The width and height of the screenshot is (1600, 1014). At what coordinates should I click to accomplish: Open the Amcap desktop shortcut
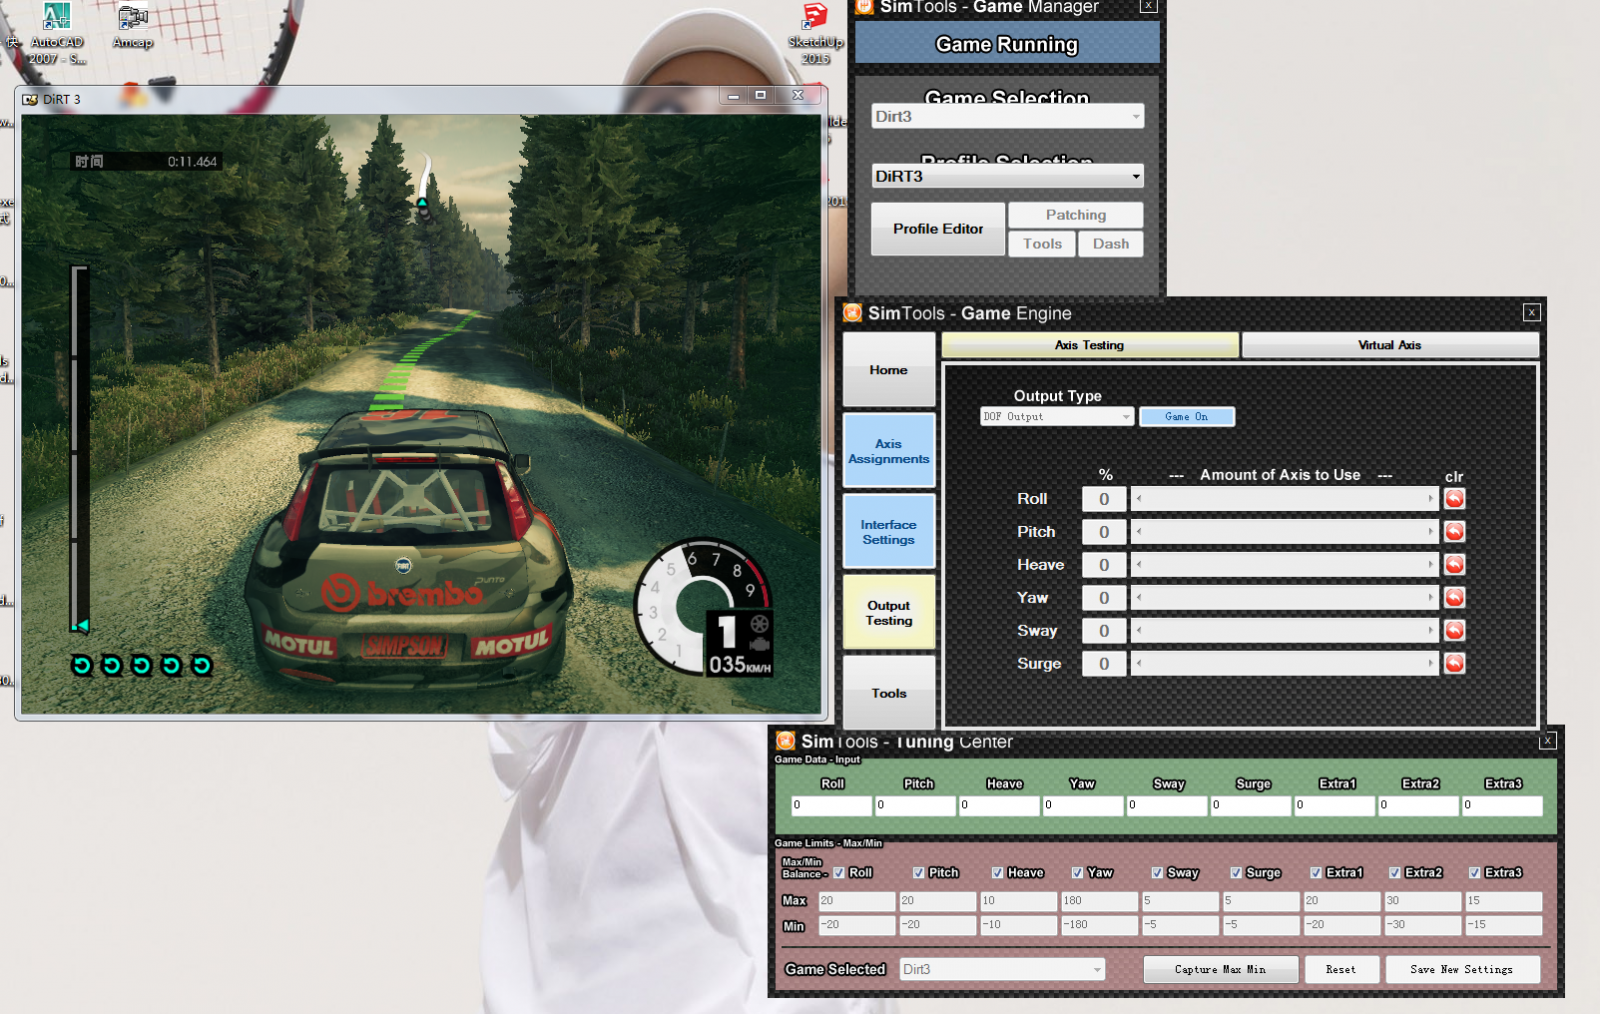133,26
